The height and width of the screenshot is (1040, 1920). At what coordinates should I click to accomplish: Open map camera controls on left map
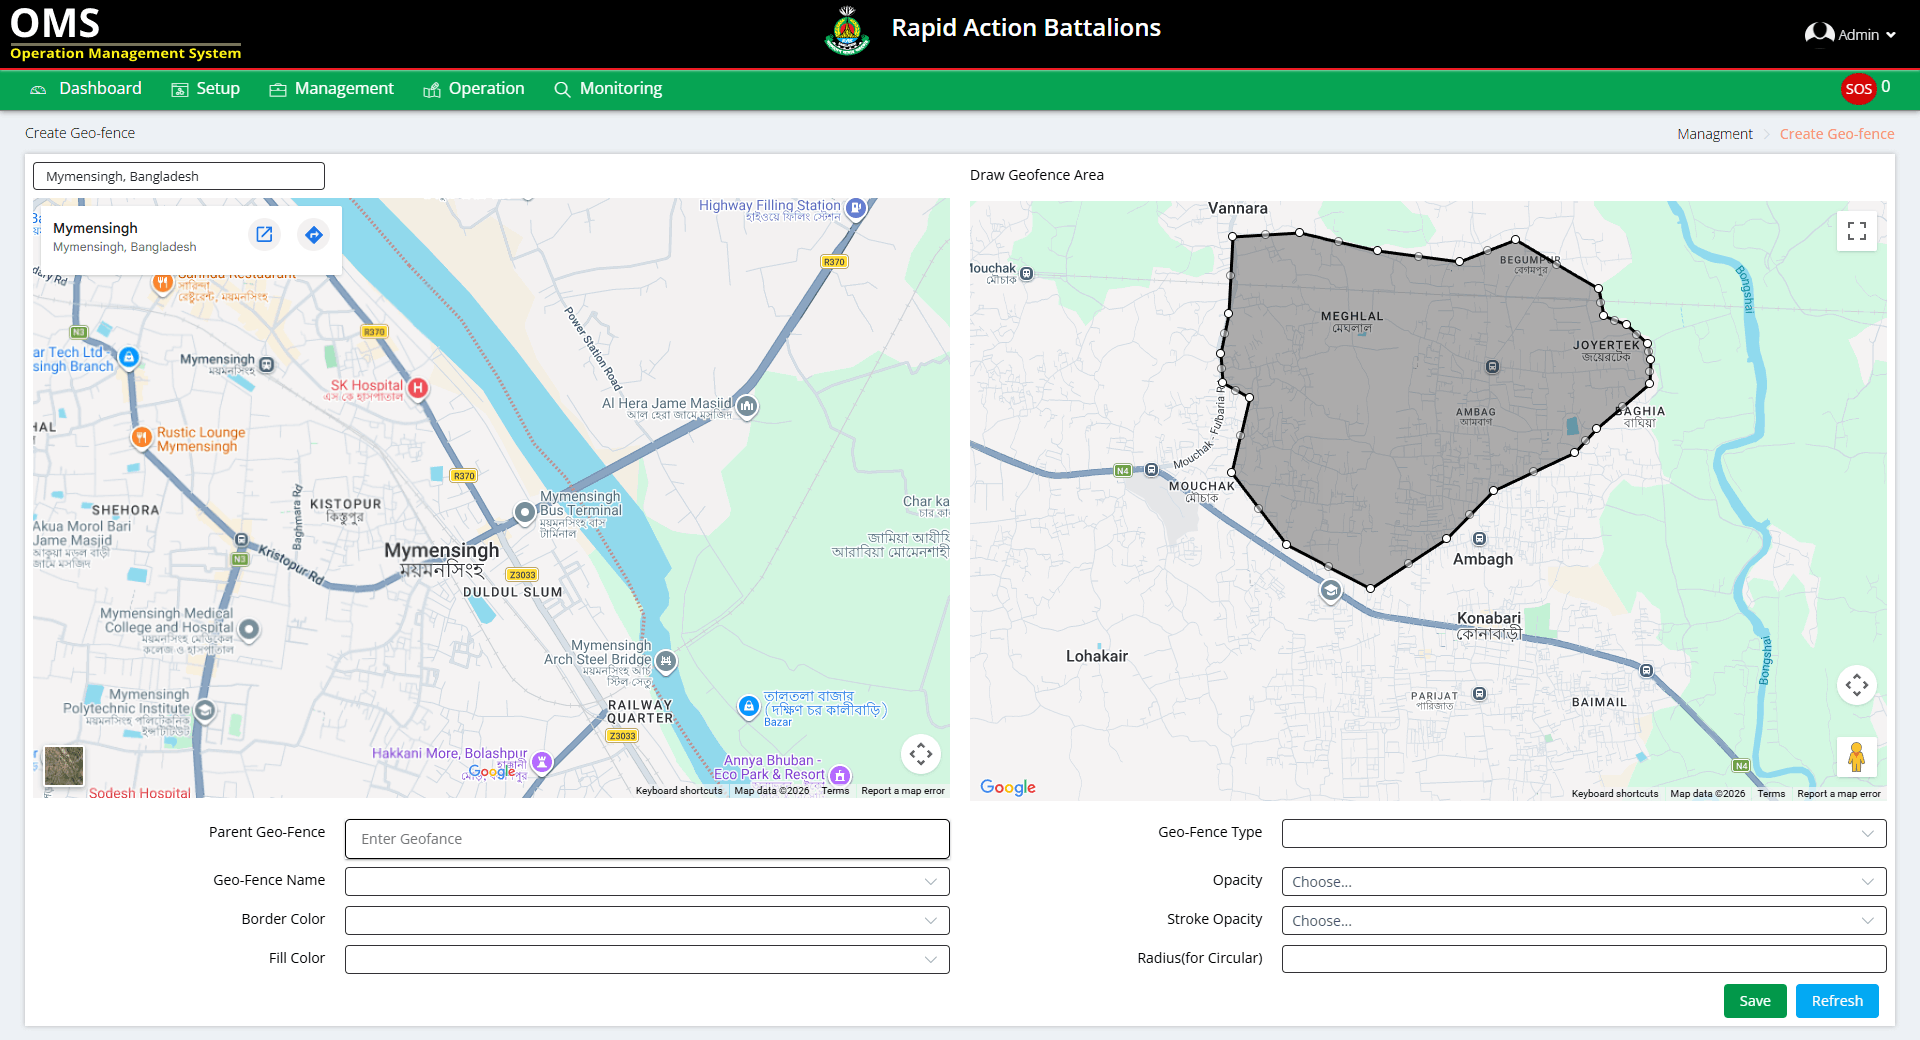pyautogui.click(x=920, y=753)
